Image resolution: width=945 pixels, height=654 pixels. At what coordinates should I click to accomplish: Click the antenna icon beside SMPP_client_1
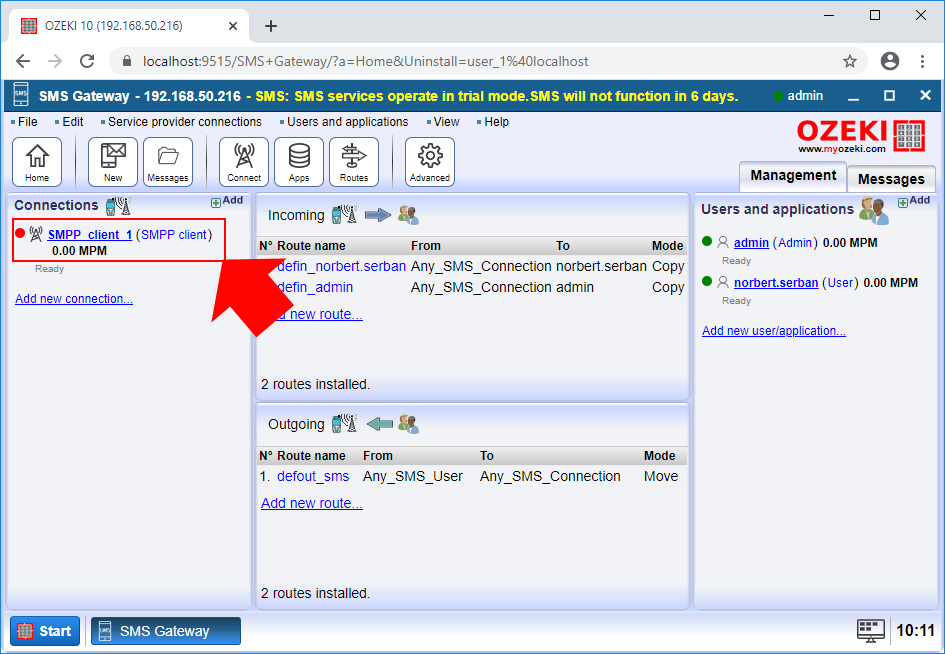tap(36, 234)
